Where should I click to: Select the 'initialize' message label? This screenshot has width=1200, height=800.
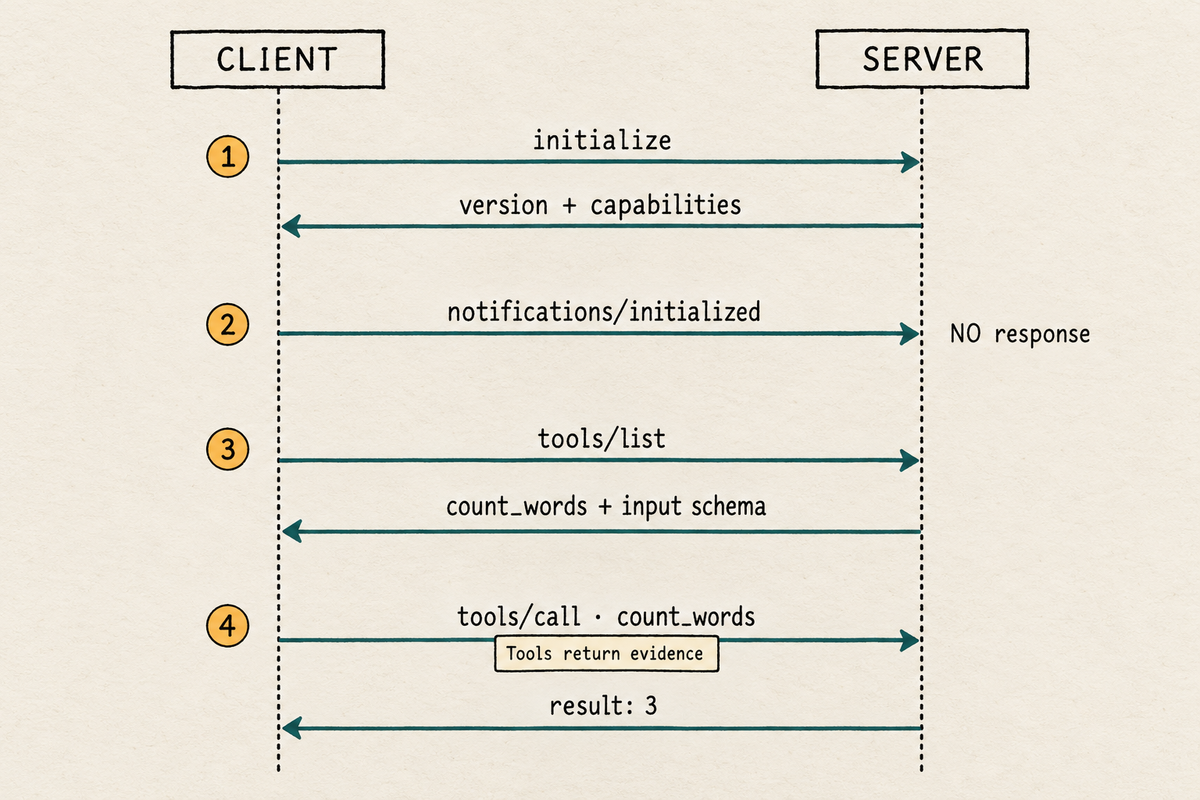(601, 140)
